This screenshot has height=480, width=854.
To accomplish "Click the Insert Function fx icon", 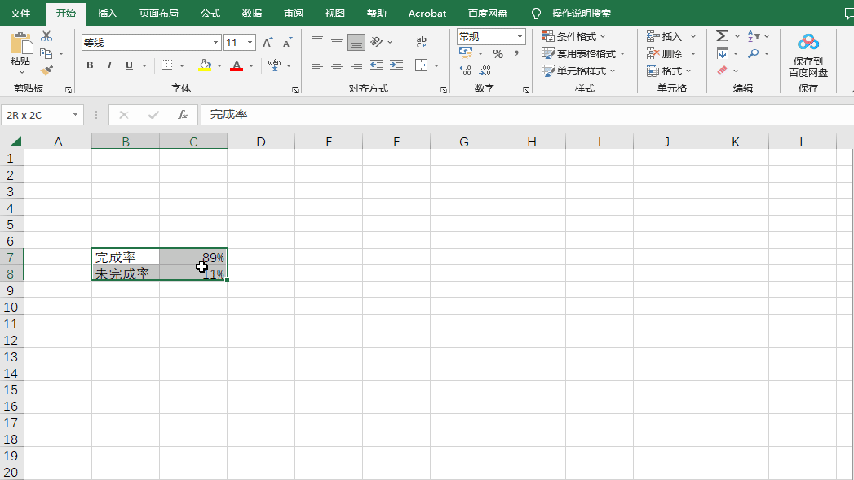I will tap(183, 115).
